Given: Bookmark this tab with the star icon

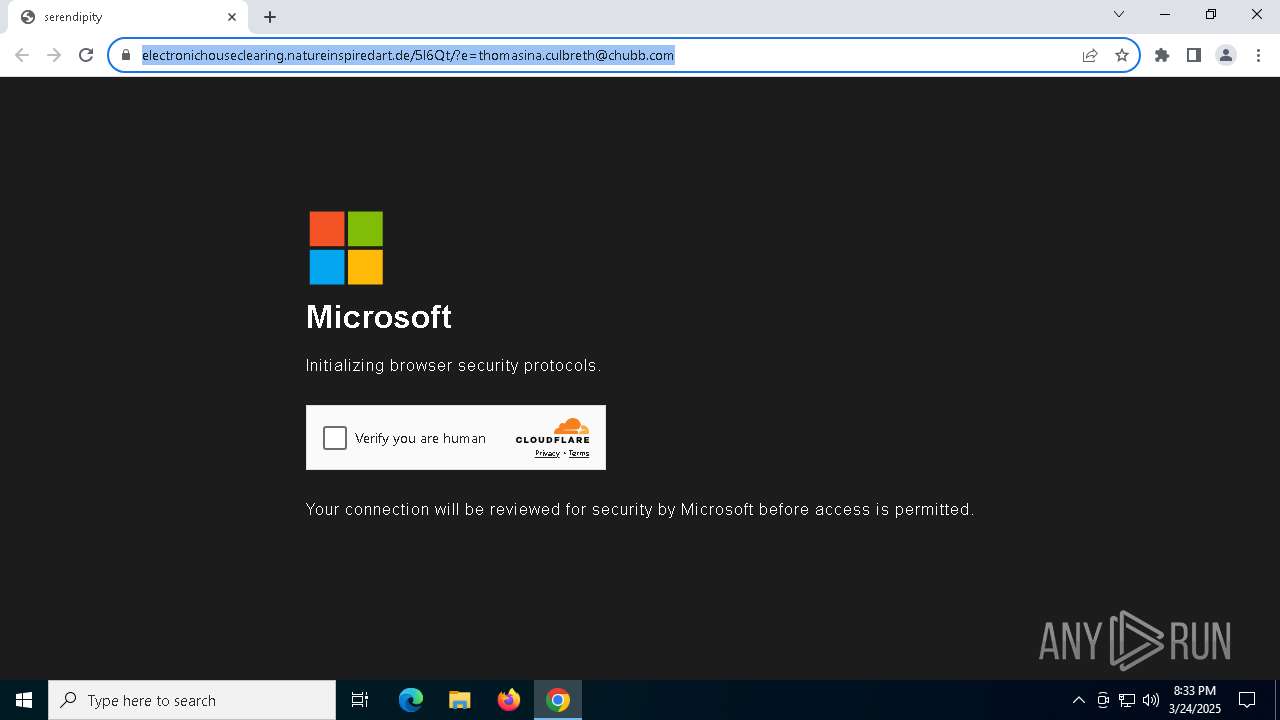Looking at the screenshot, I should [x=1122, y=55].
